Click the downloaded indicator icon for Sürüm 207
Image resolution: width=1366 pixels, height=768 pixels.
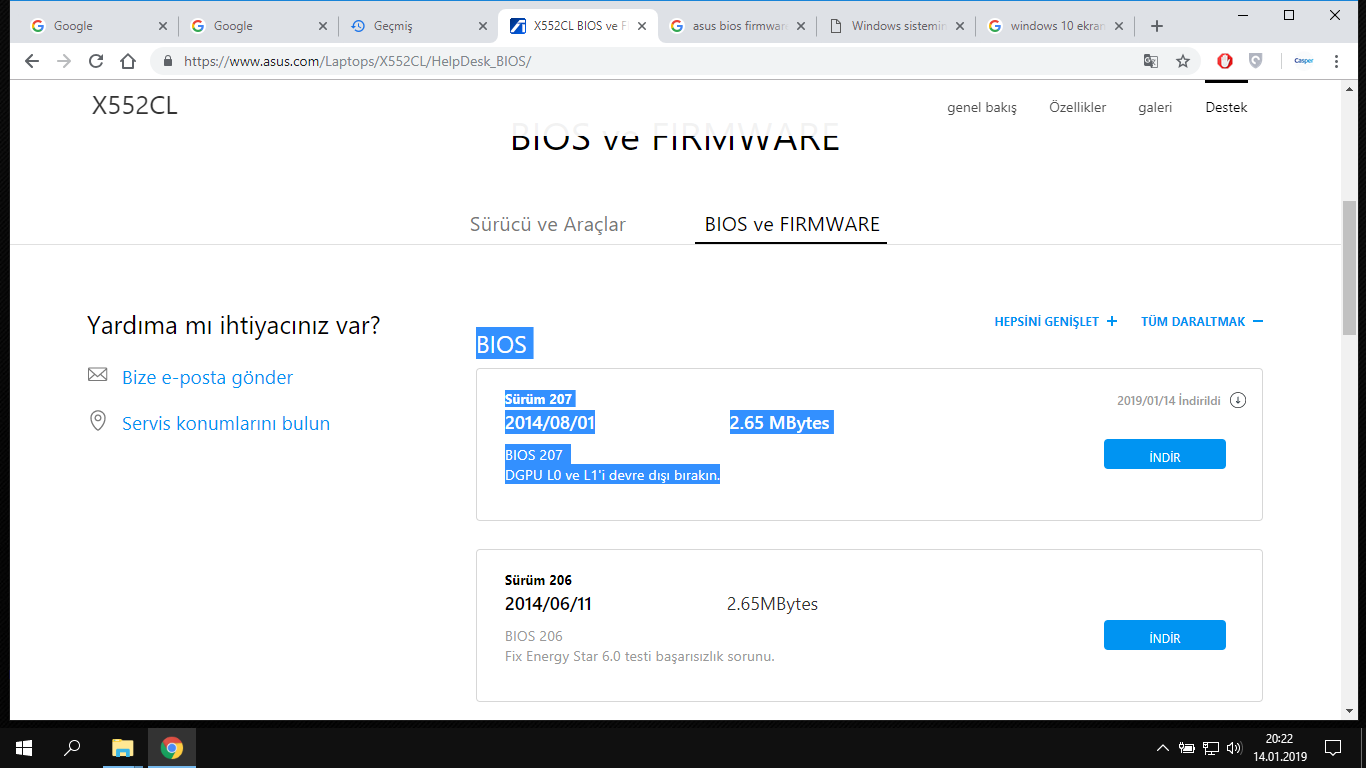pos(1238,400)
